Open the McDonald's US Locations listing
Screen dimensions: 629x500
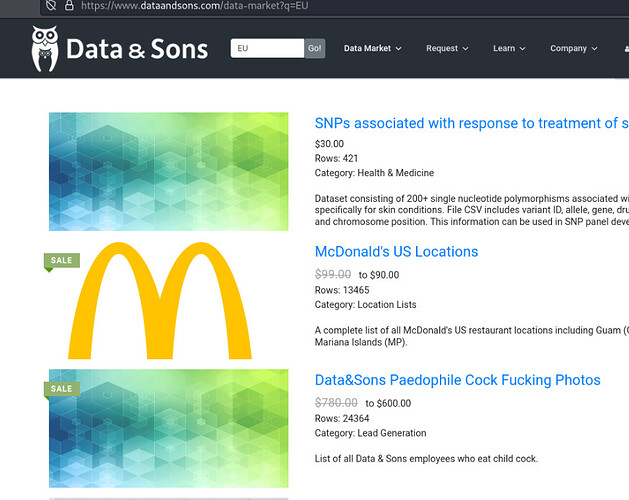click(x=396, y=252)
